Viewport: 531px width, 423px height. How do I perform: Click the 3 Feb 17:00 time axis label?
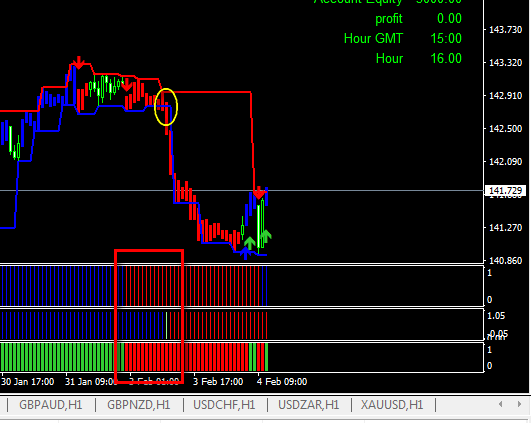click(x=218, y=382)
